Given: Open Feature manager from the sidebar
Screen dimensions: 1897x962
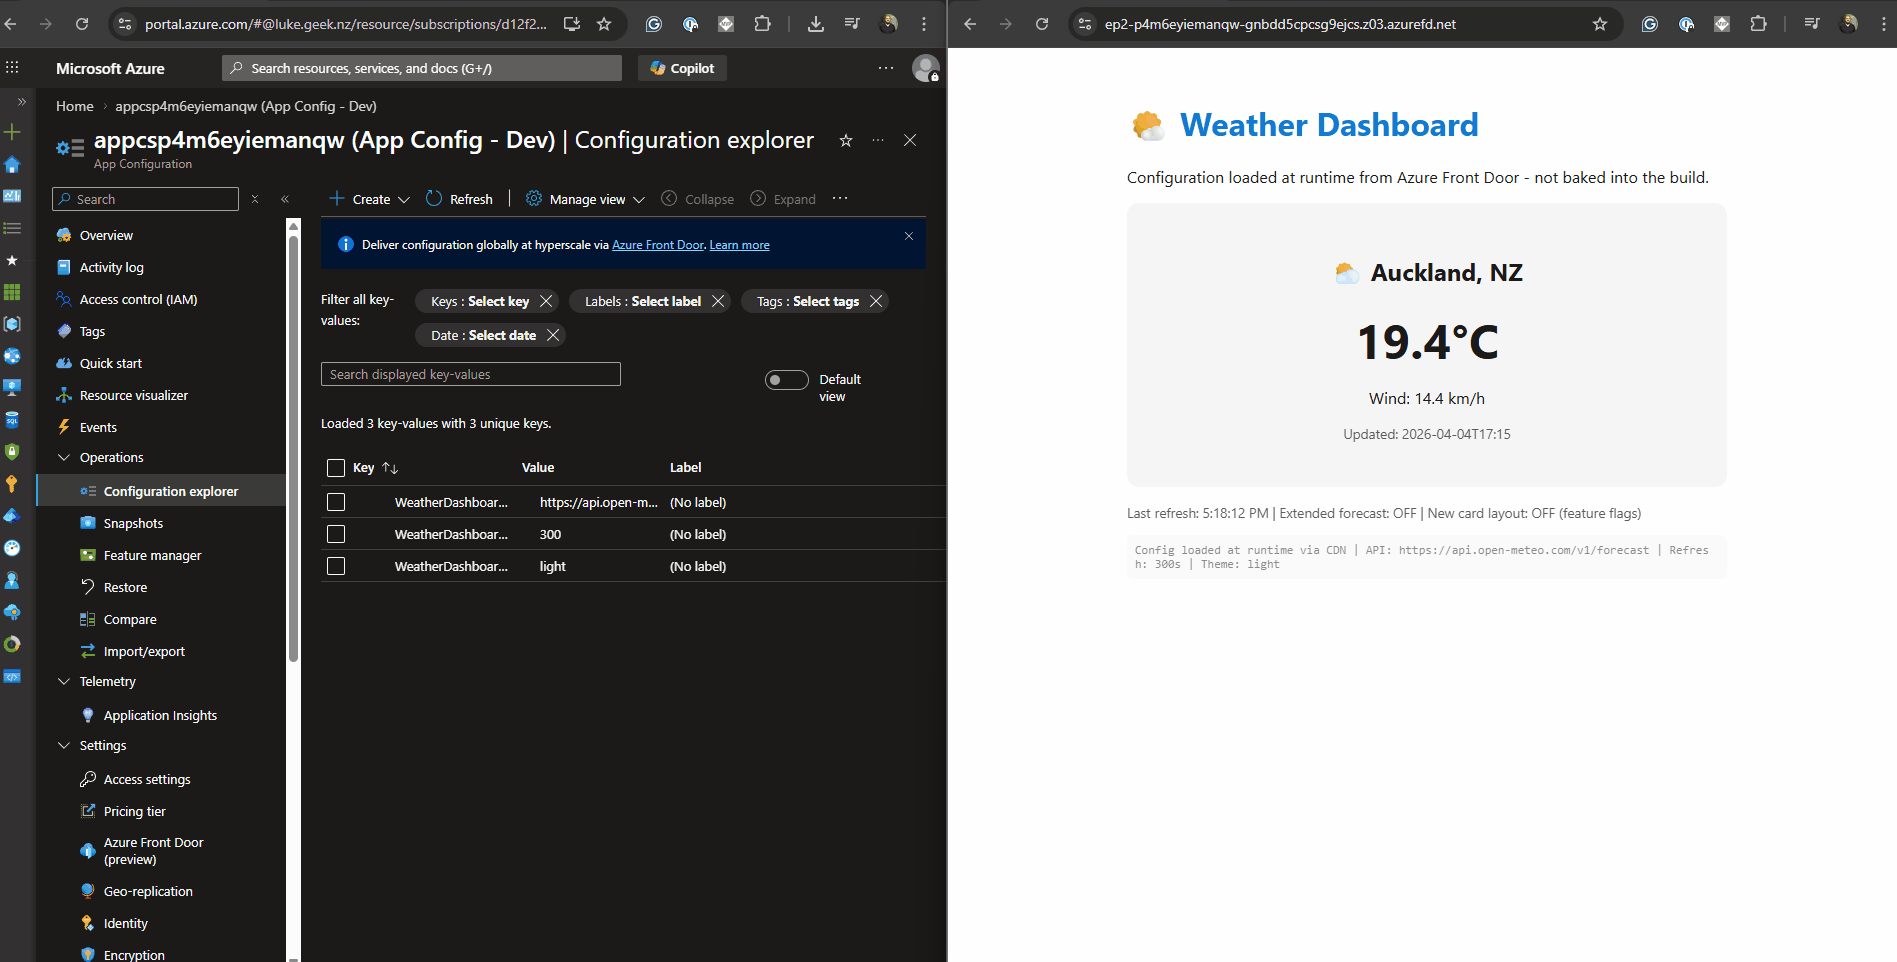Looking at the screenshot, I should [152, 556].
